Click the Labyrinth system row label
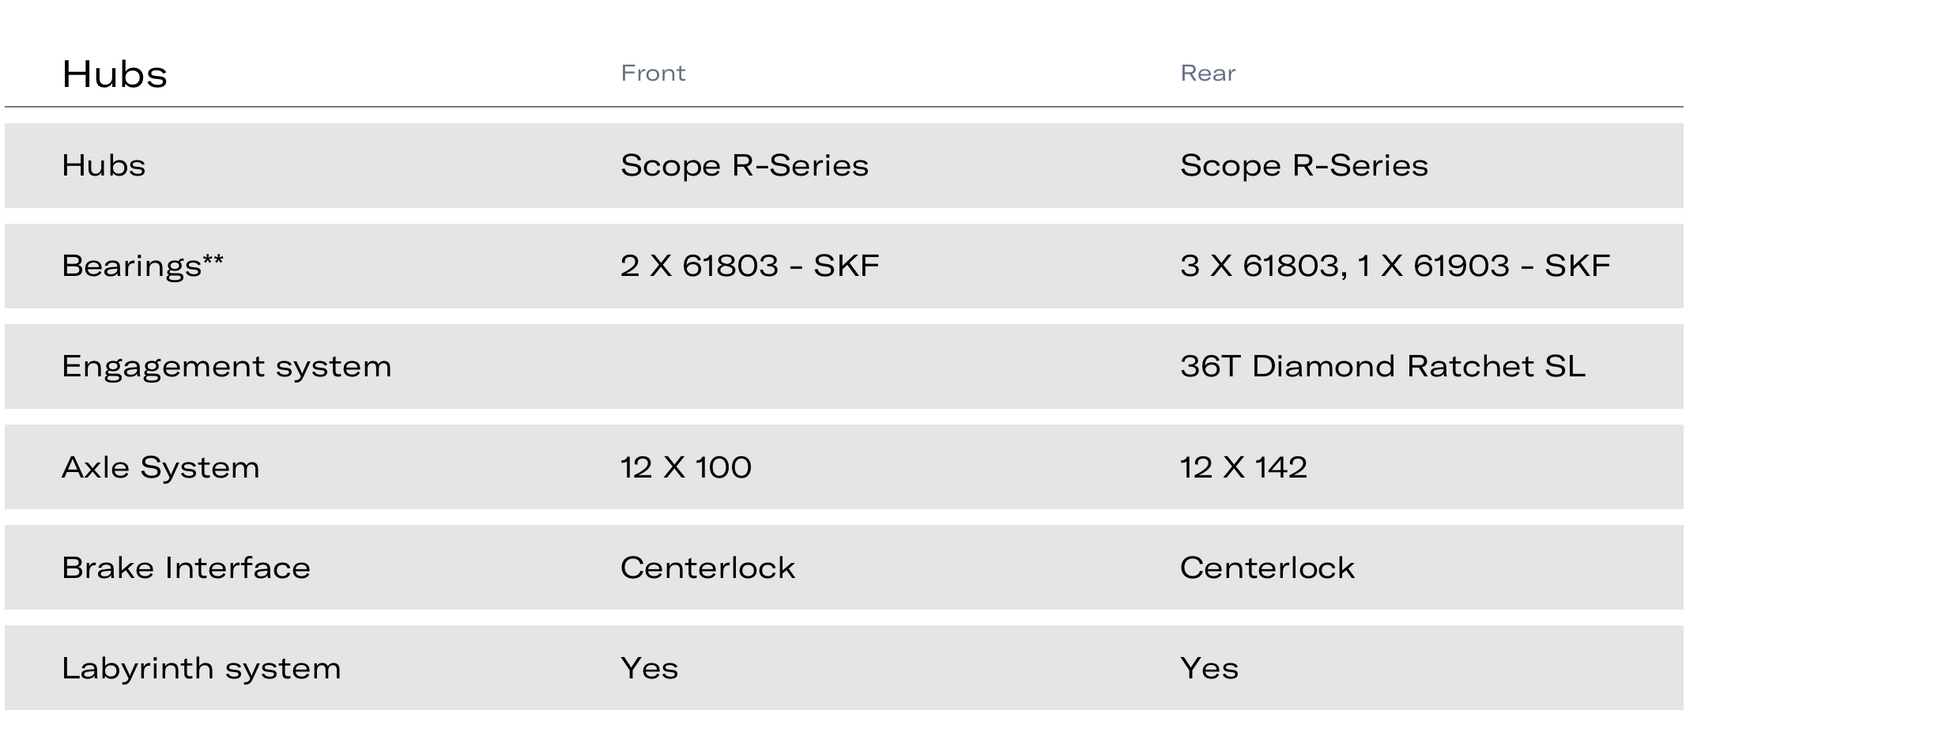Screen dimensions: 1946x748 (201, 668)
